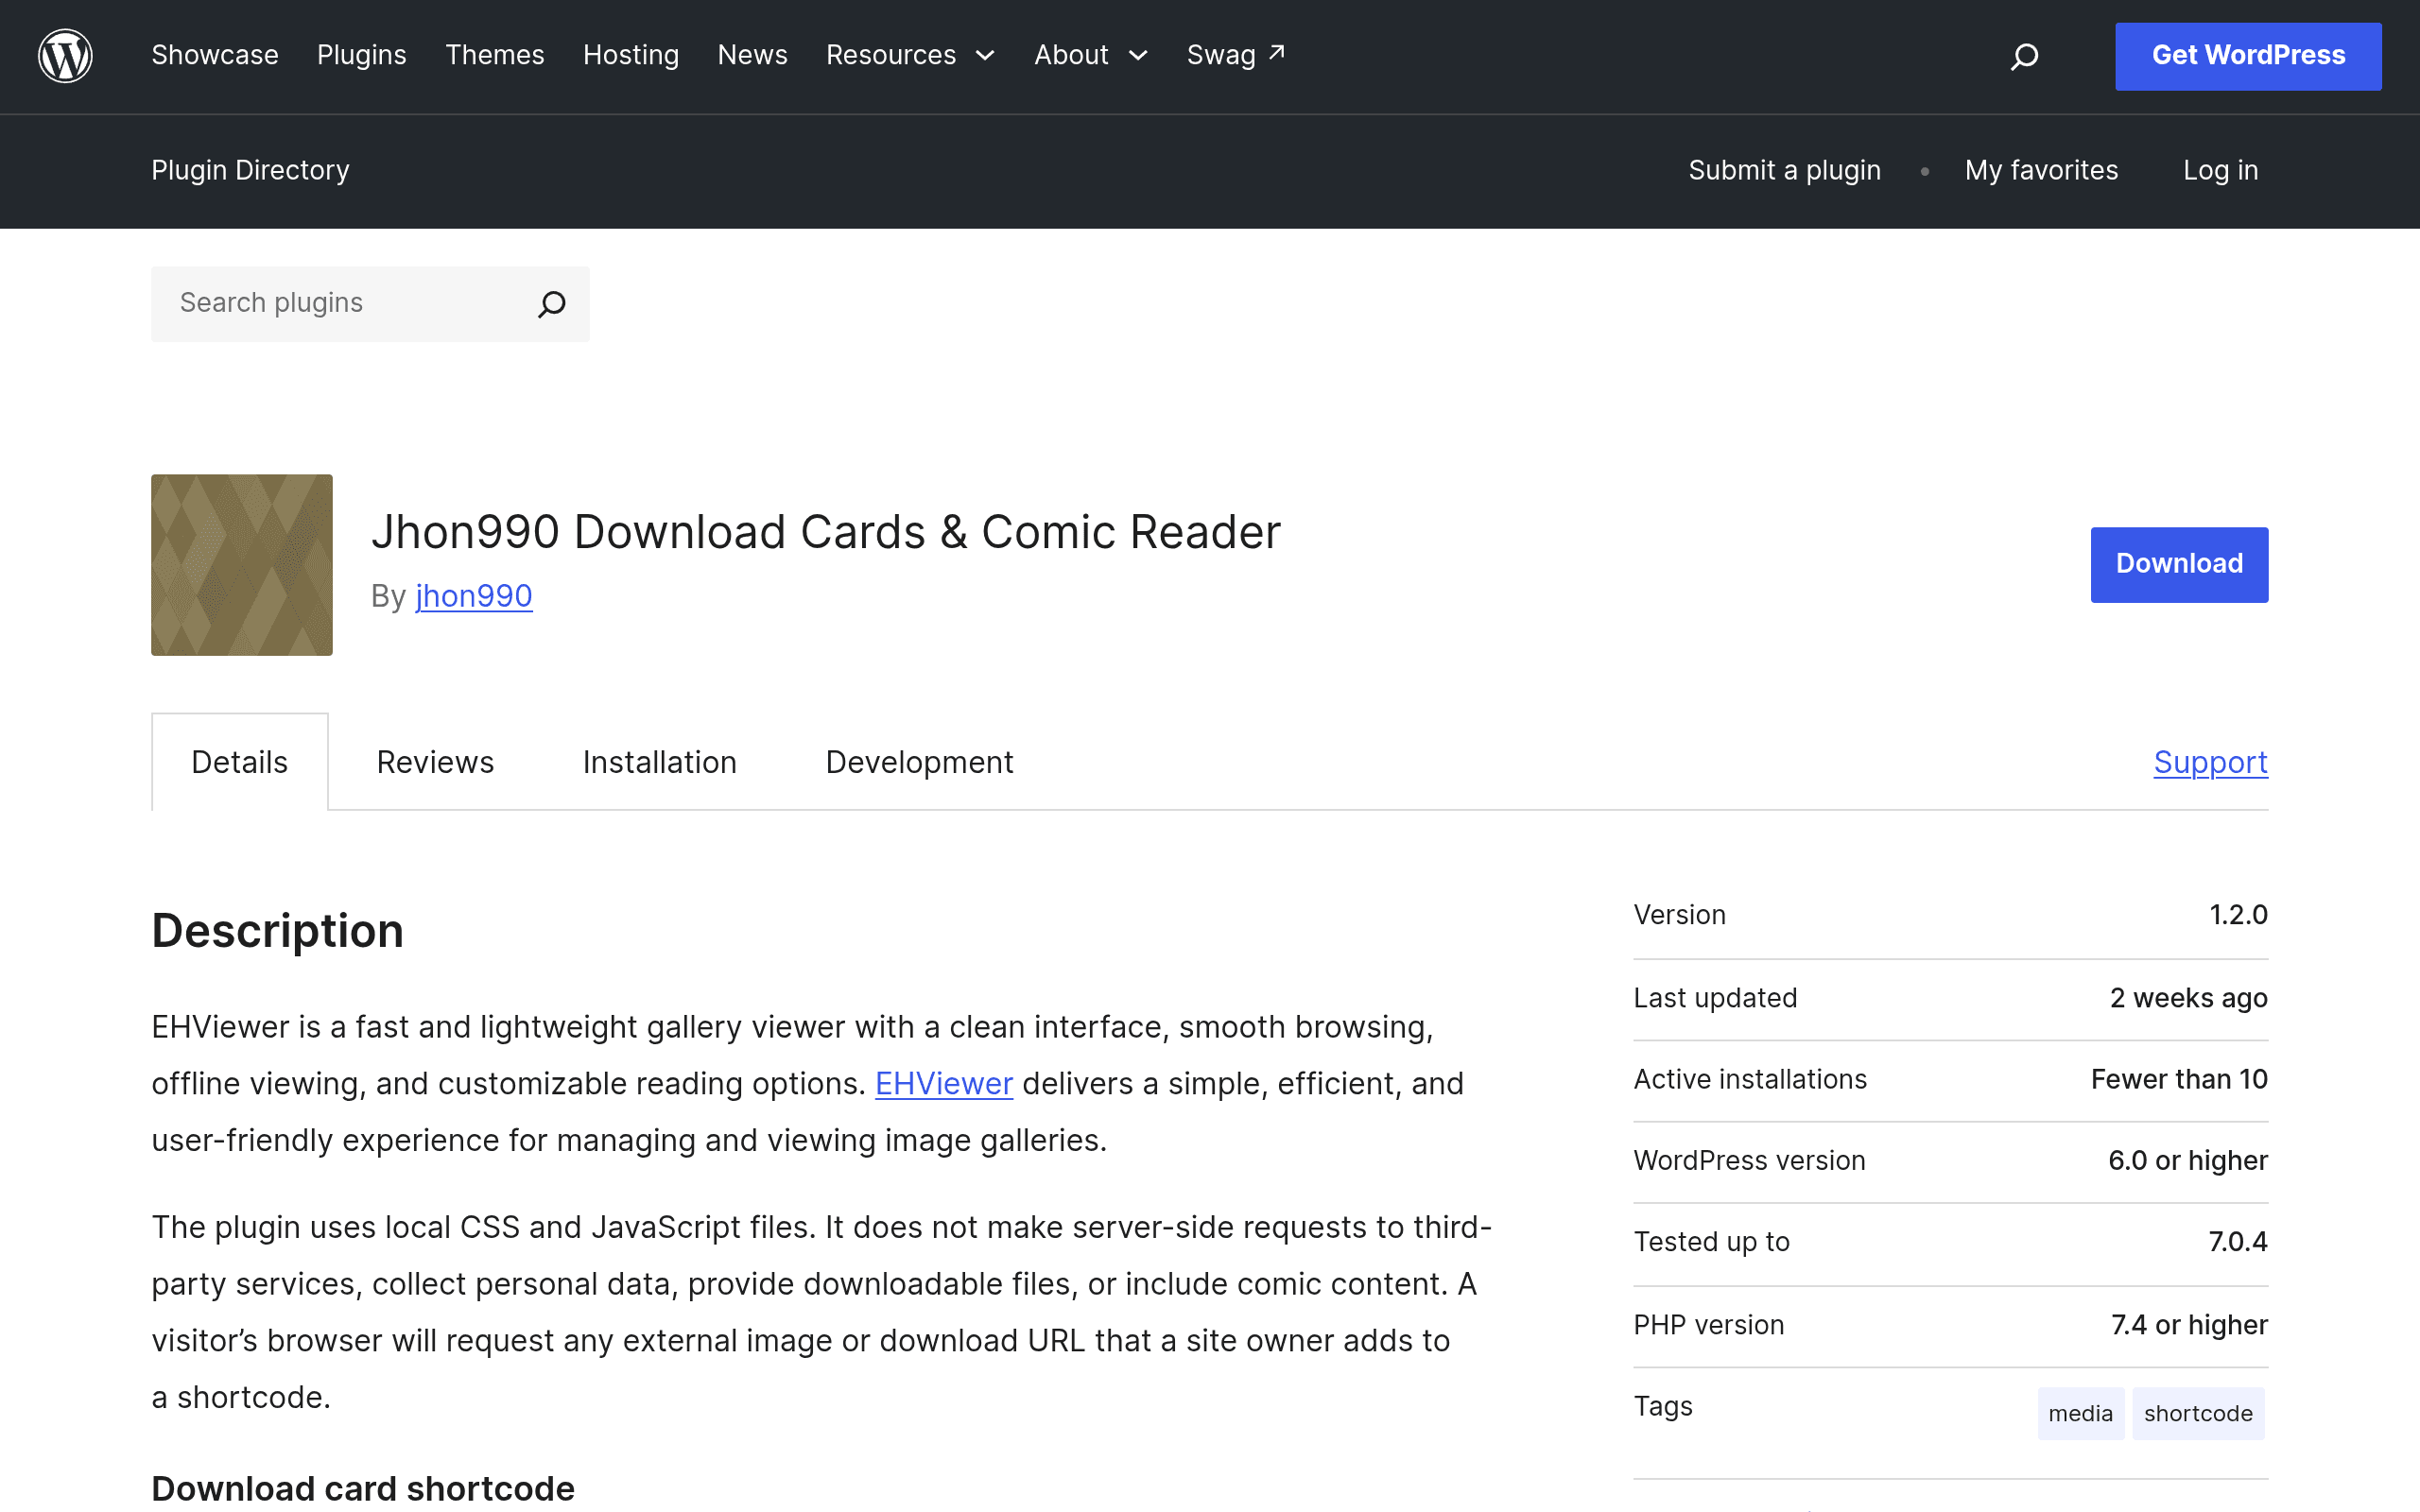The height and width of the screenshot is (1512, 2420).
Task: Click the WordPress logo icon
Action: [x=65, y=56]
